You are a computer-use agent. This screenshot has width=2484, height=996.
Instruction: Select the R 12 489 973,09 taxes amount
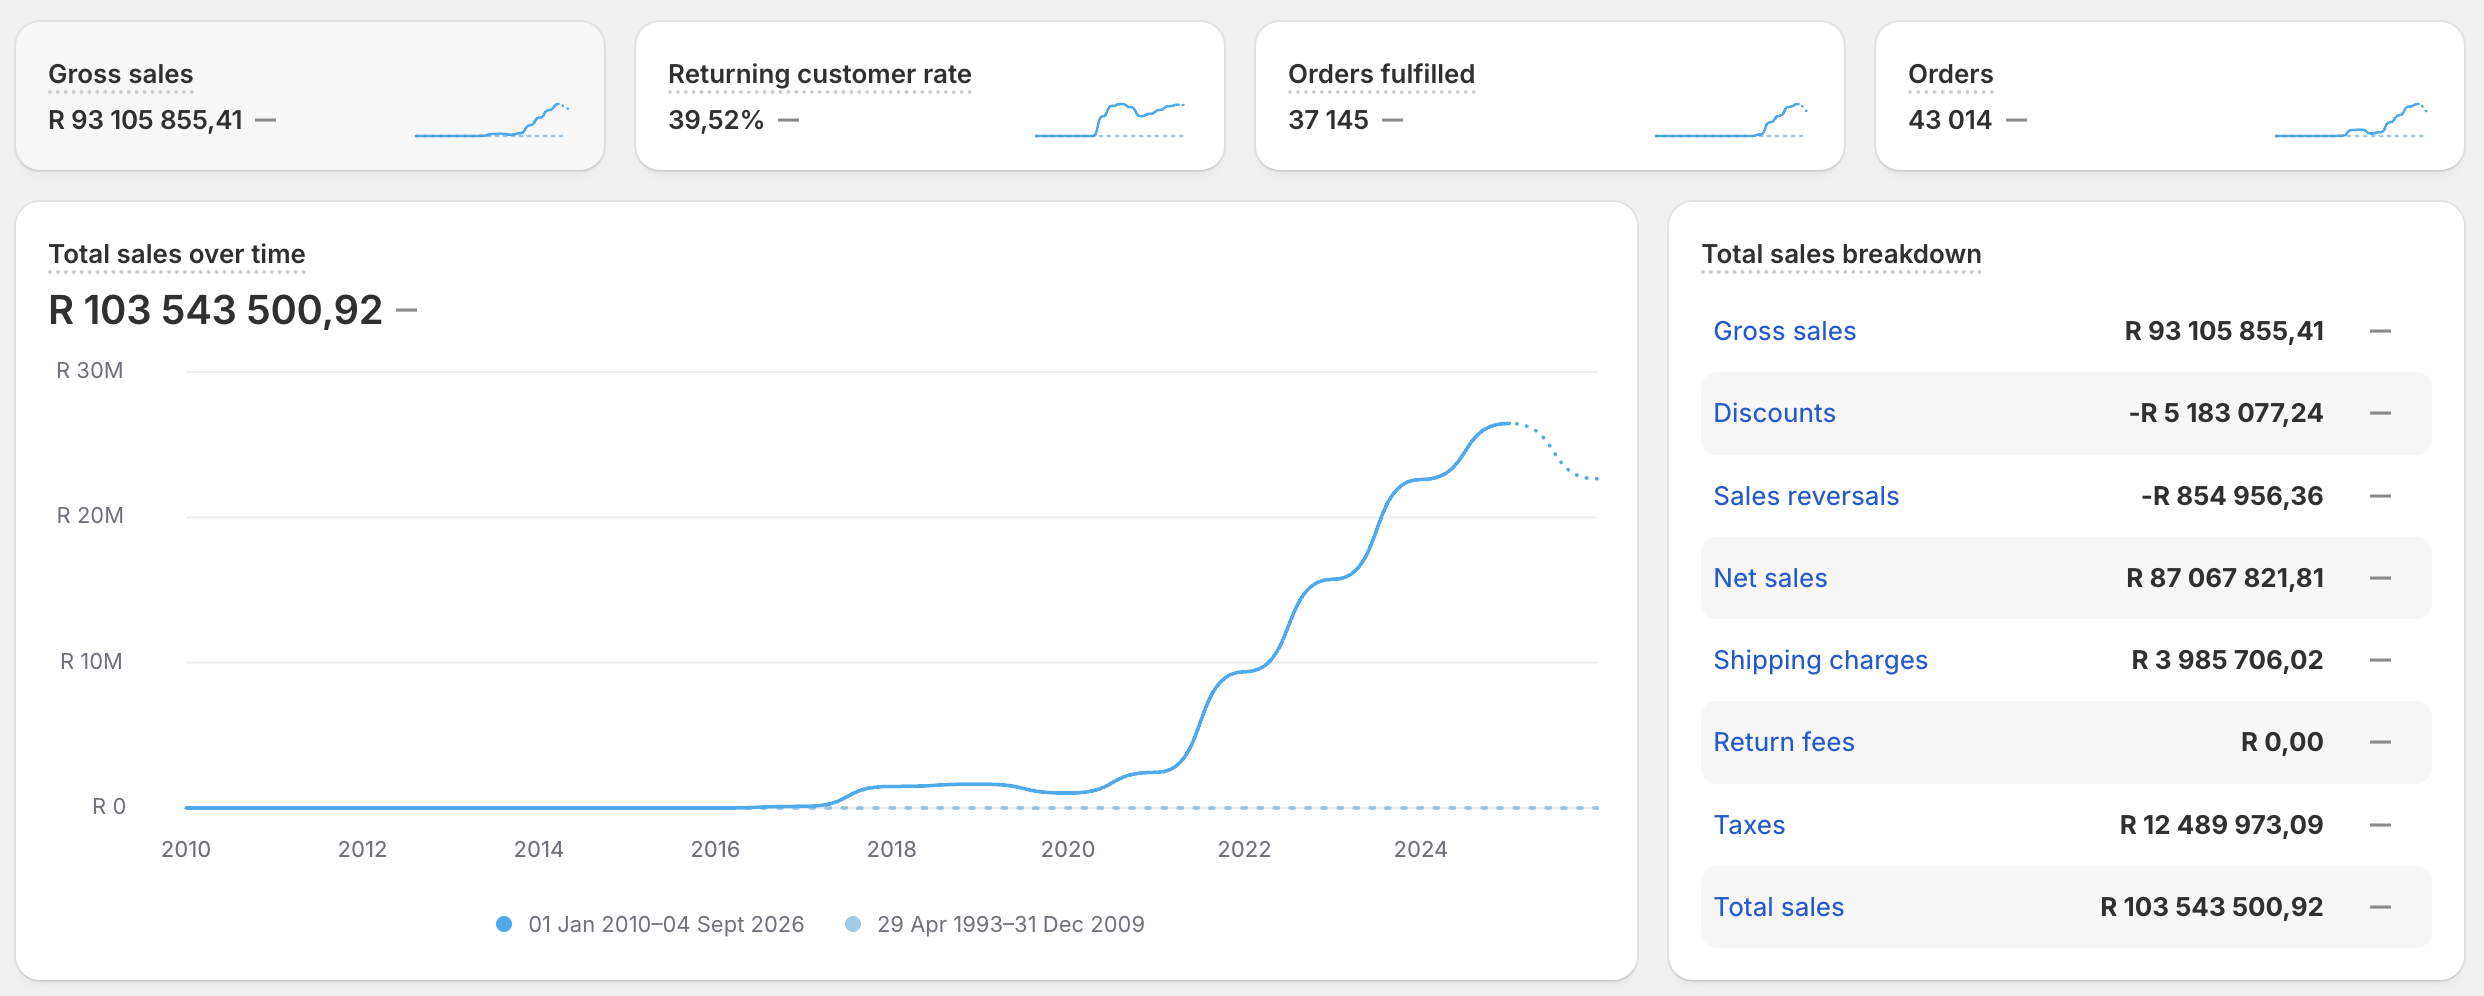[x=2222, y=825]
